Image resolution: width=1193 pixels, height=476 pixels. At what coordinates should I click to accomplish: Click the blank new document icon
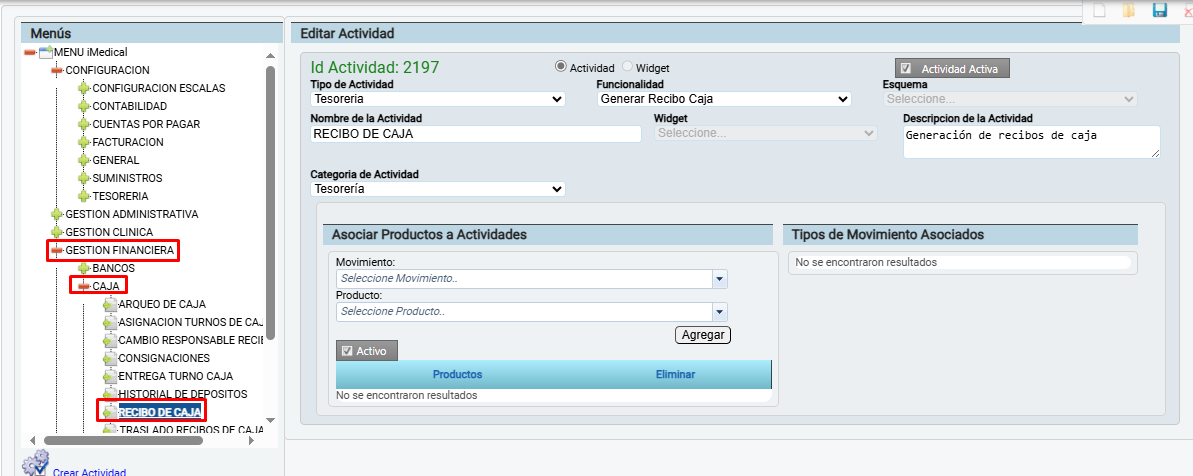1099,11
